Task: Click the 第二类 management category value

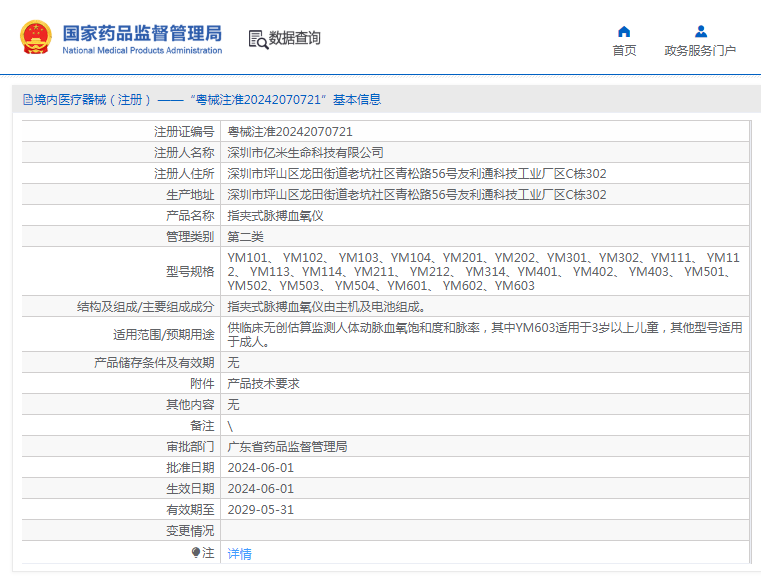Action: click(x=245, y=237)
